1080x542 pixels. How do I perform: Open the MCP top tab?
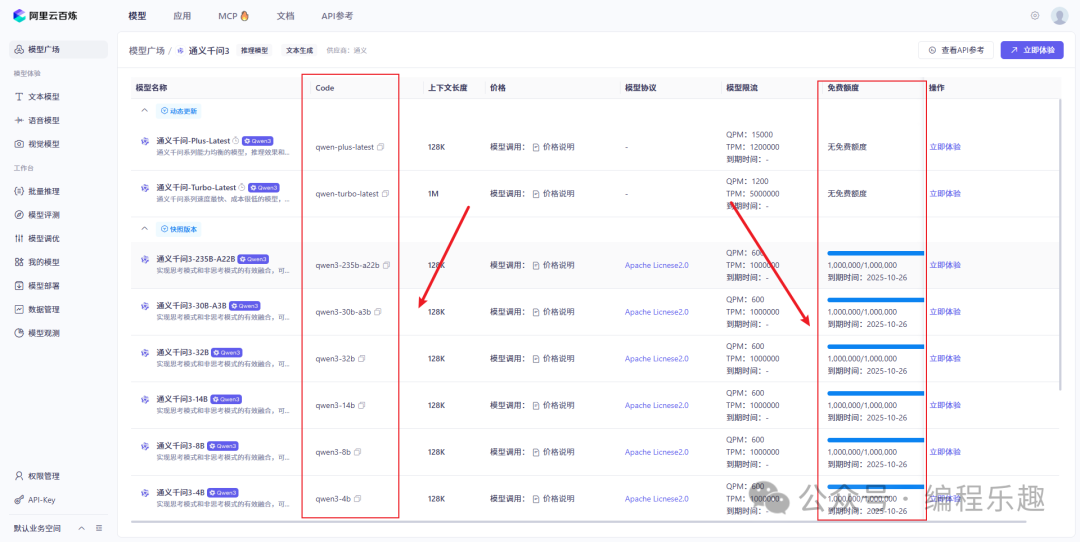(x=233, y=15)
